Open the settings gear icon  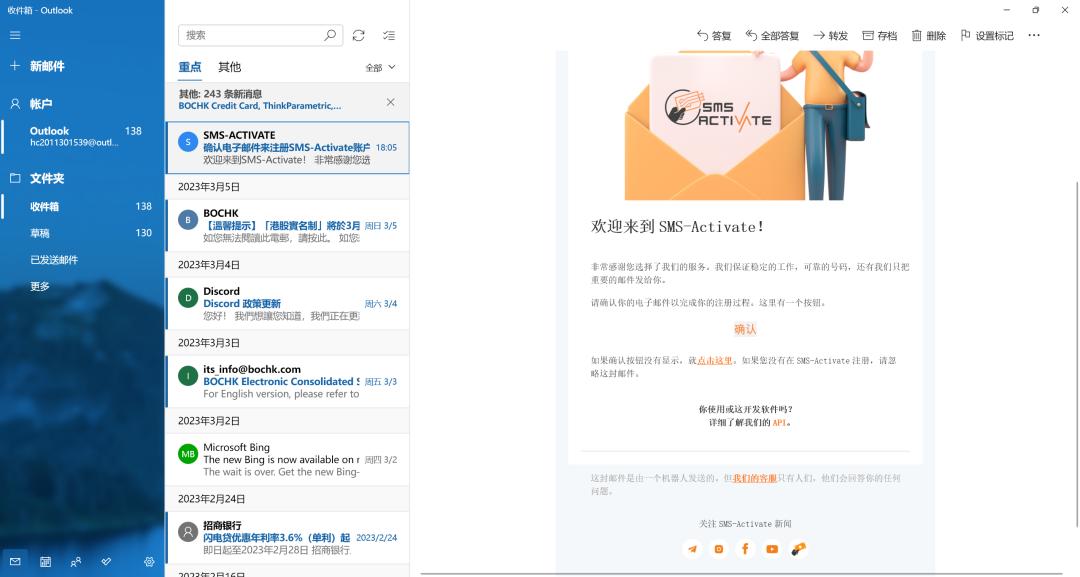pyautogui.click(x=149, y=562)
